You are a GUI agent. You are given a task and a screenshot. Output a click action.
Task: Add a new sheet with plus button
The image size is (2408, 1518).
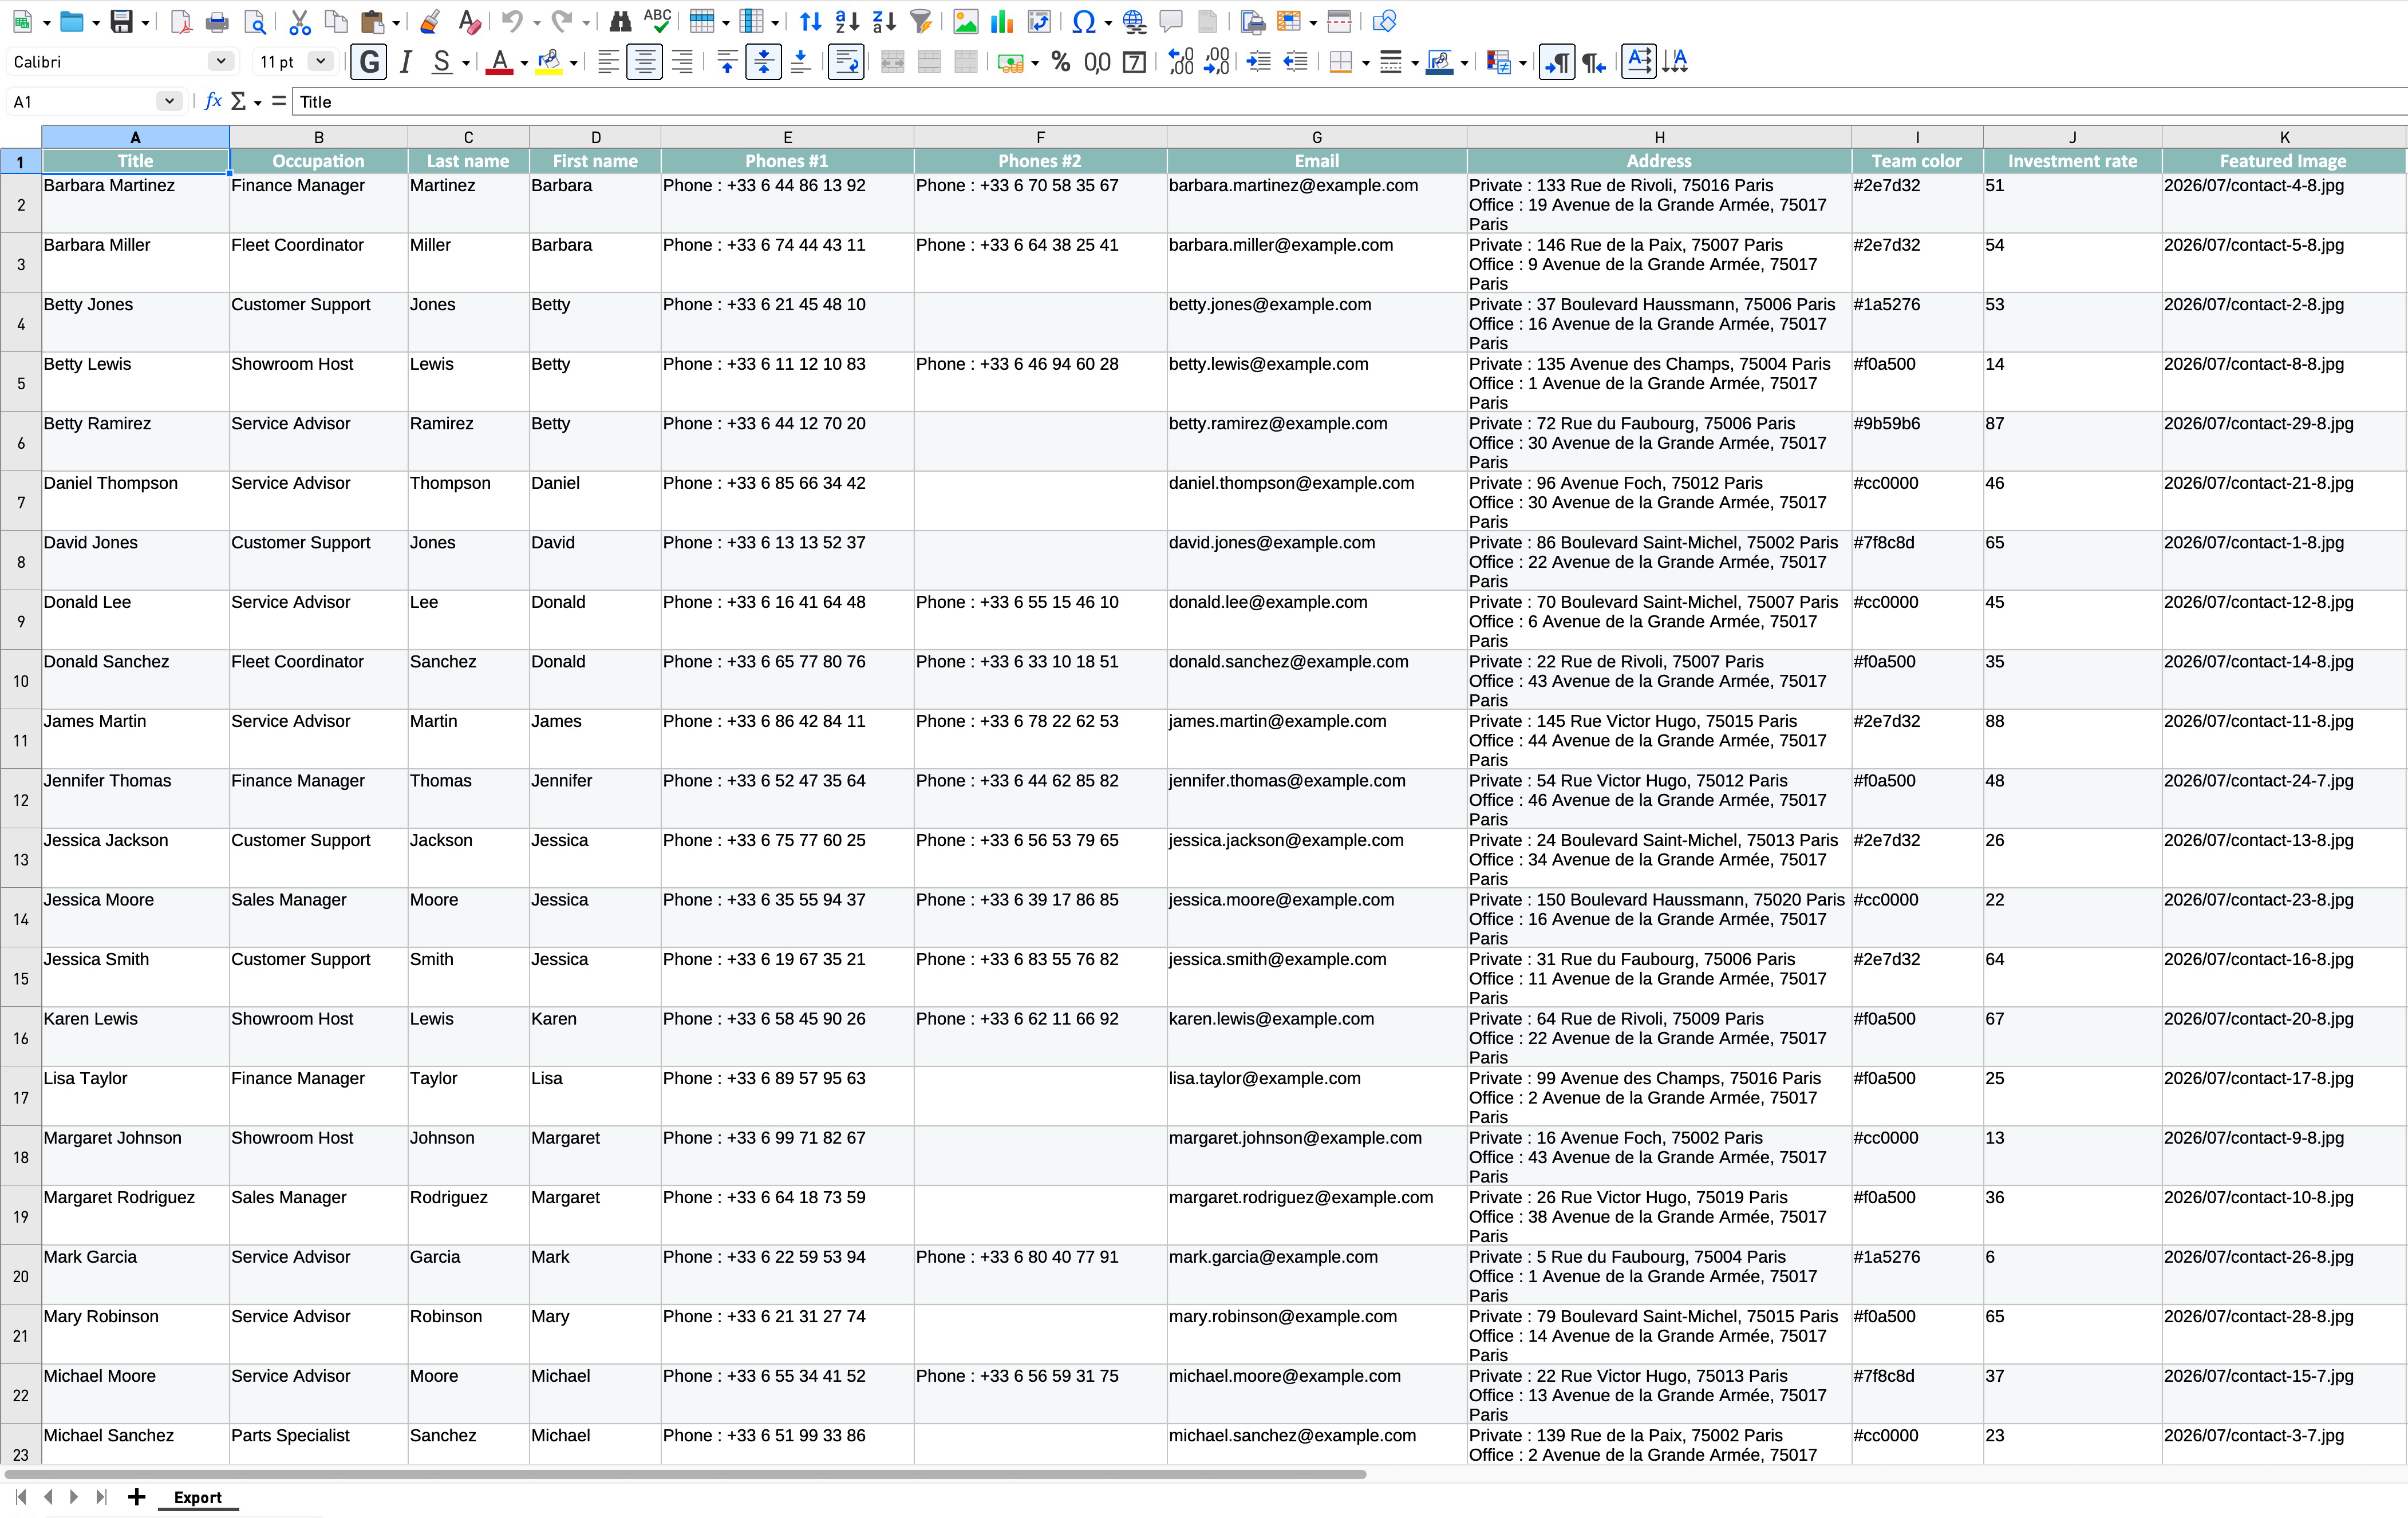137,1496
